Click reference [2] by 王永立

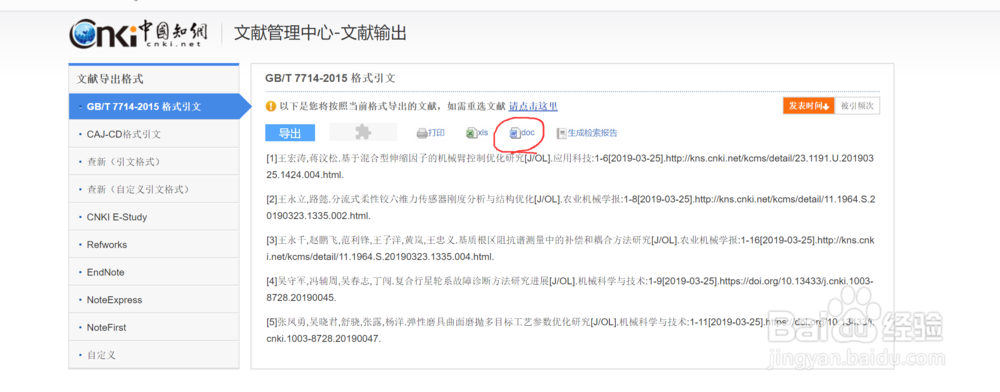tap(571, 207)
